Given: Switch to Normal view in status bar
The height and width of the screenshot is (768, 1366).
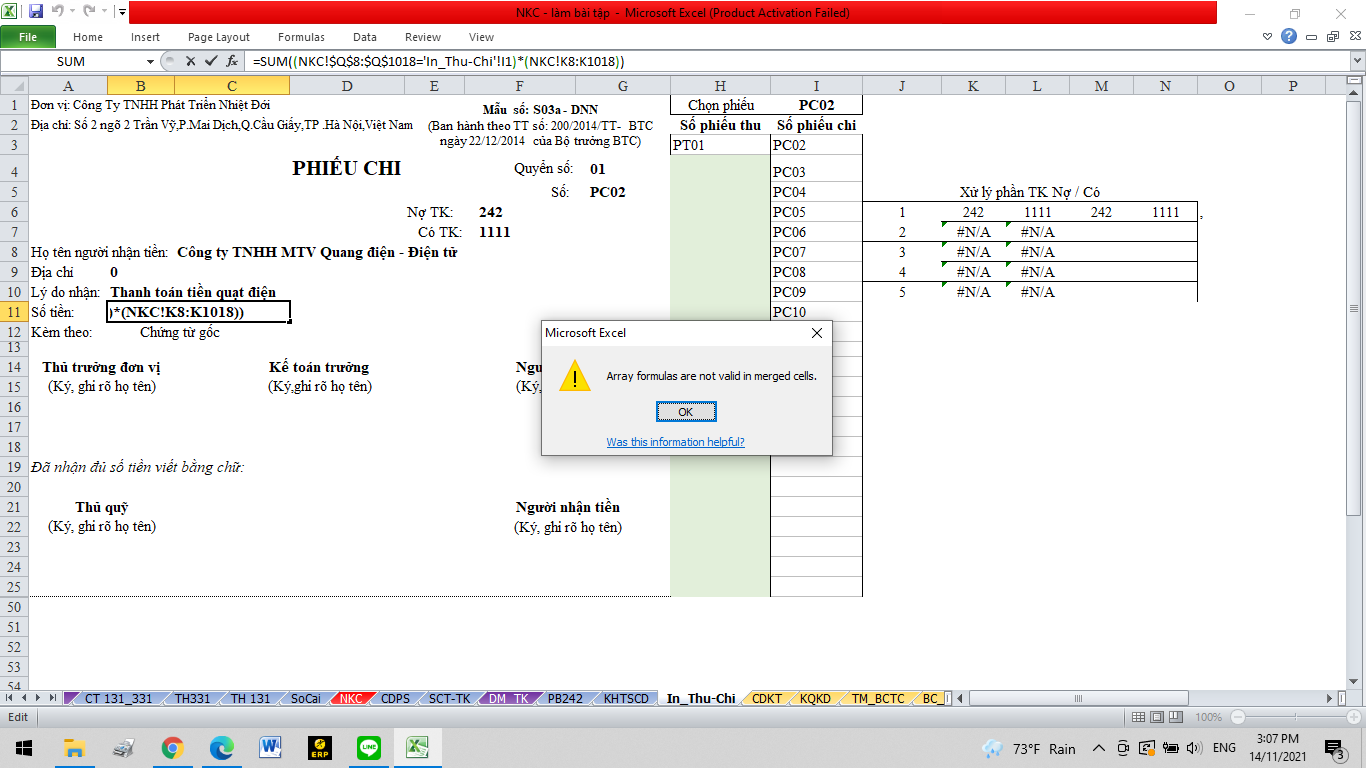Looking at the screenshot, I should 1137,717.
